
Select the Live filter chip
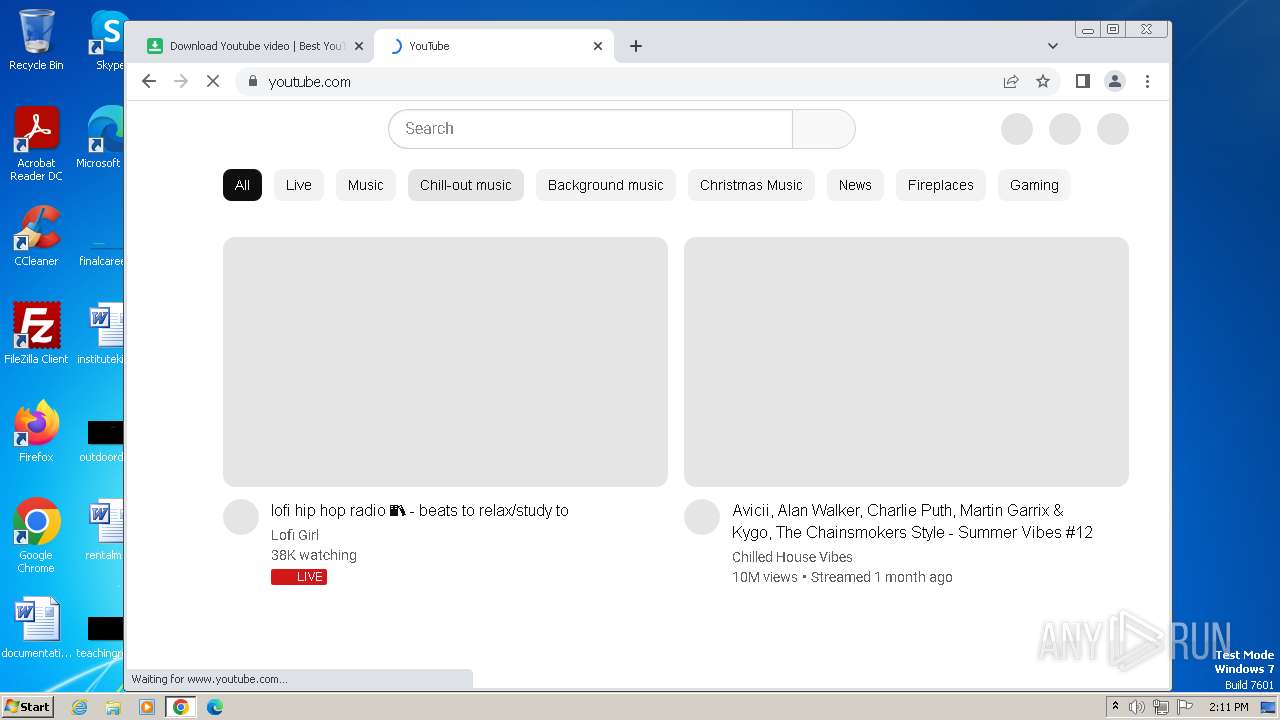point(299,185)
